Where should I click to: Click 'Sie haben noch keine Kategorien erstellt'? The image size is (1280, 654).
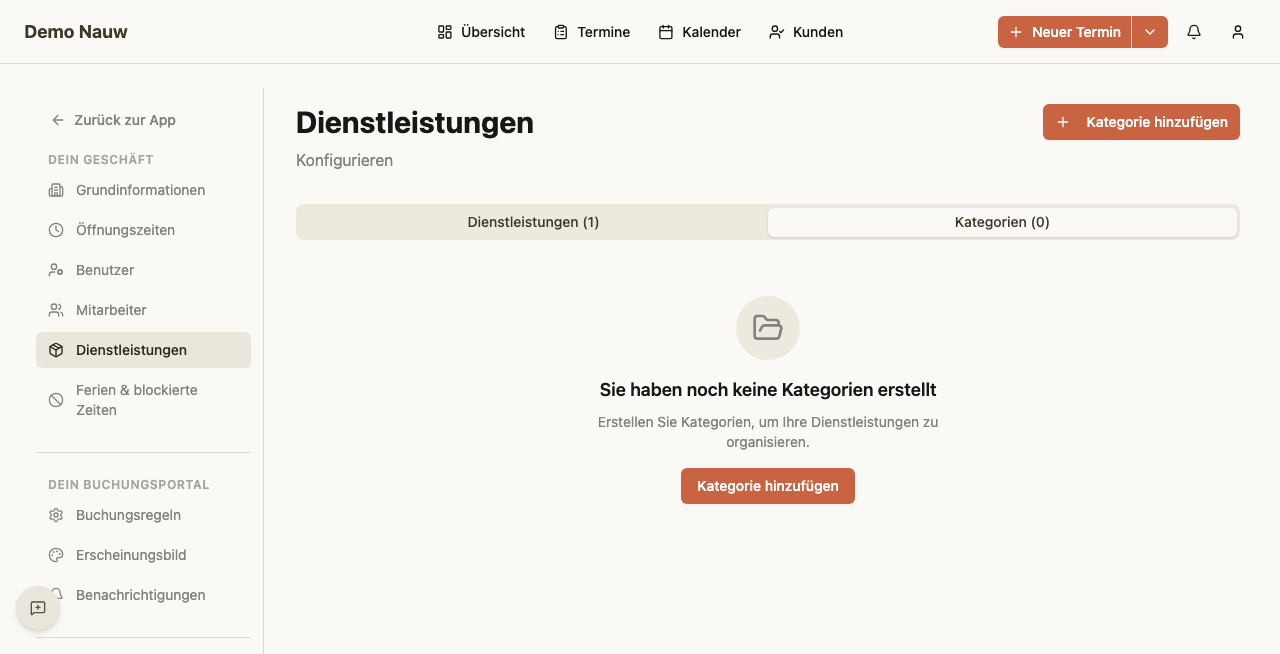point(768,390)
